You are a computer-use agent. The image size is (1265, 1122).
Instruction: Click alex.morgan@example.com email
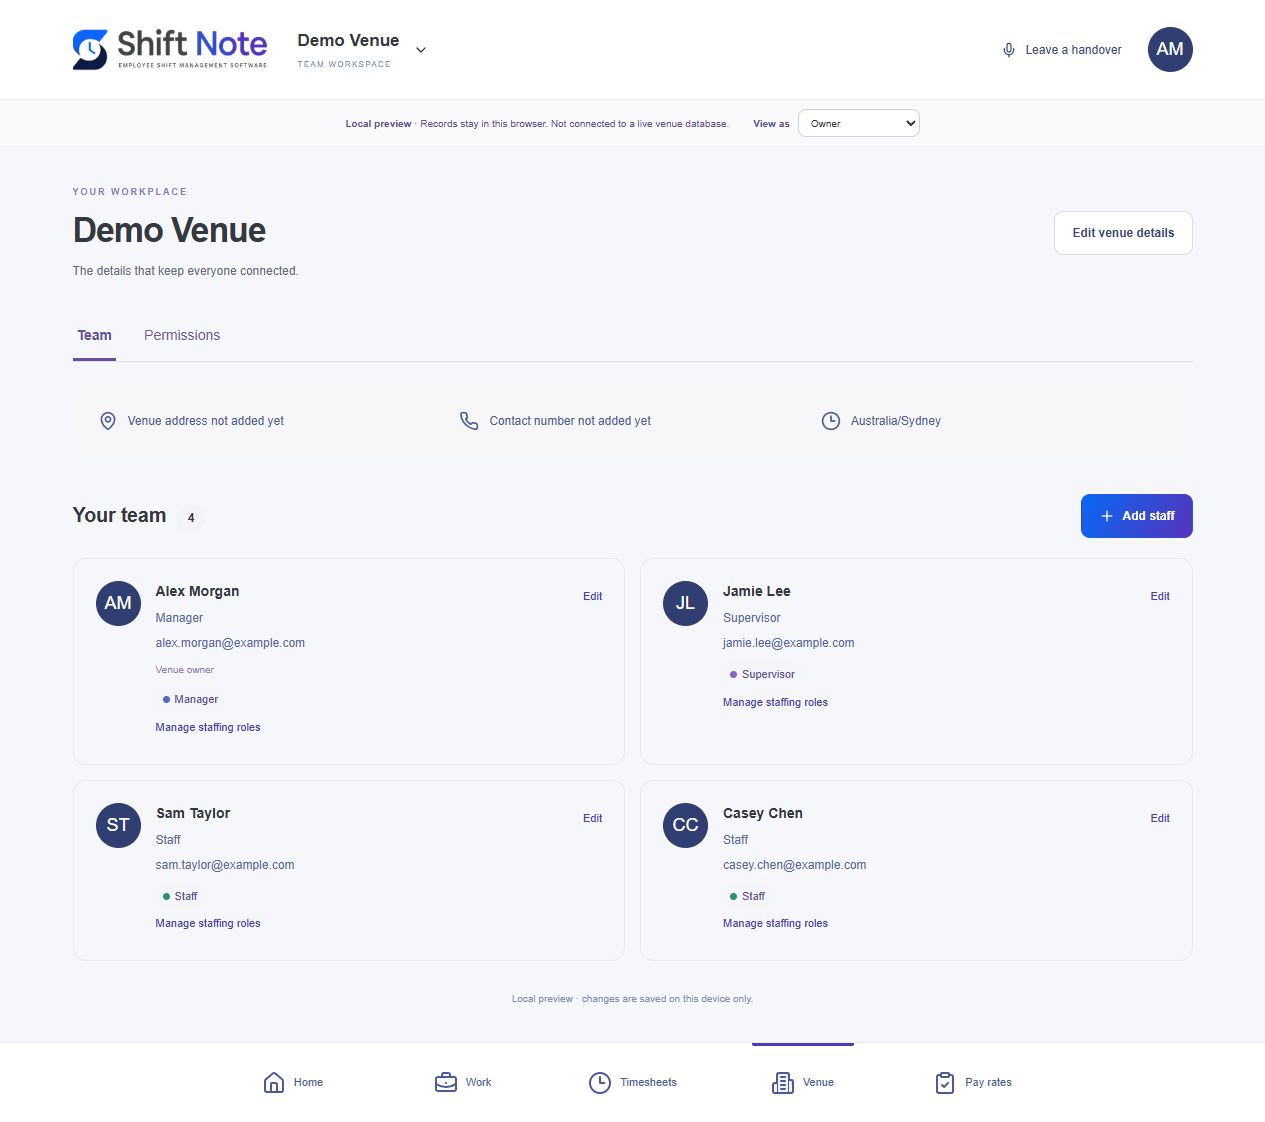coord(230,643)
